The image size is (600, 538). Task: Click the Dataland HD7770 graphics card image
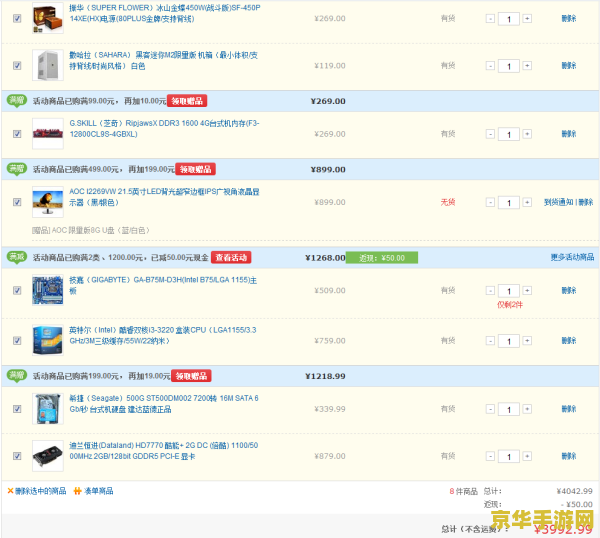coord(47,456)
